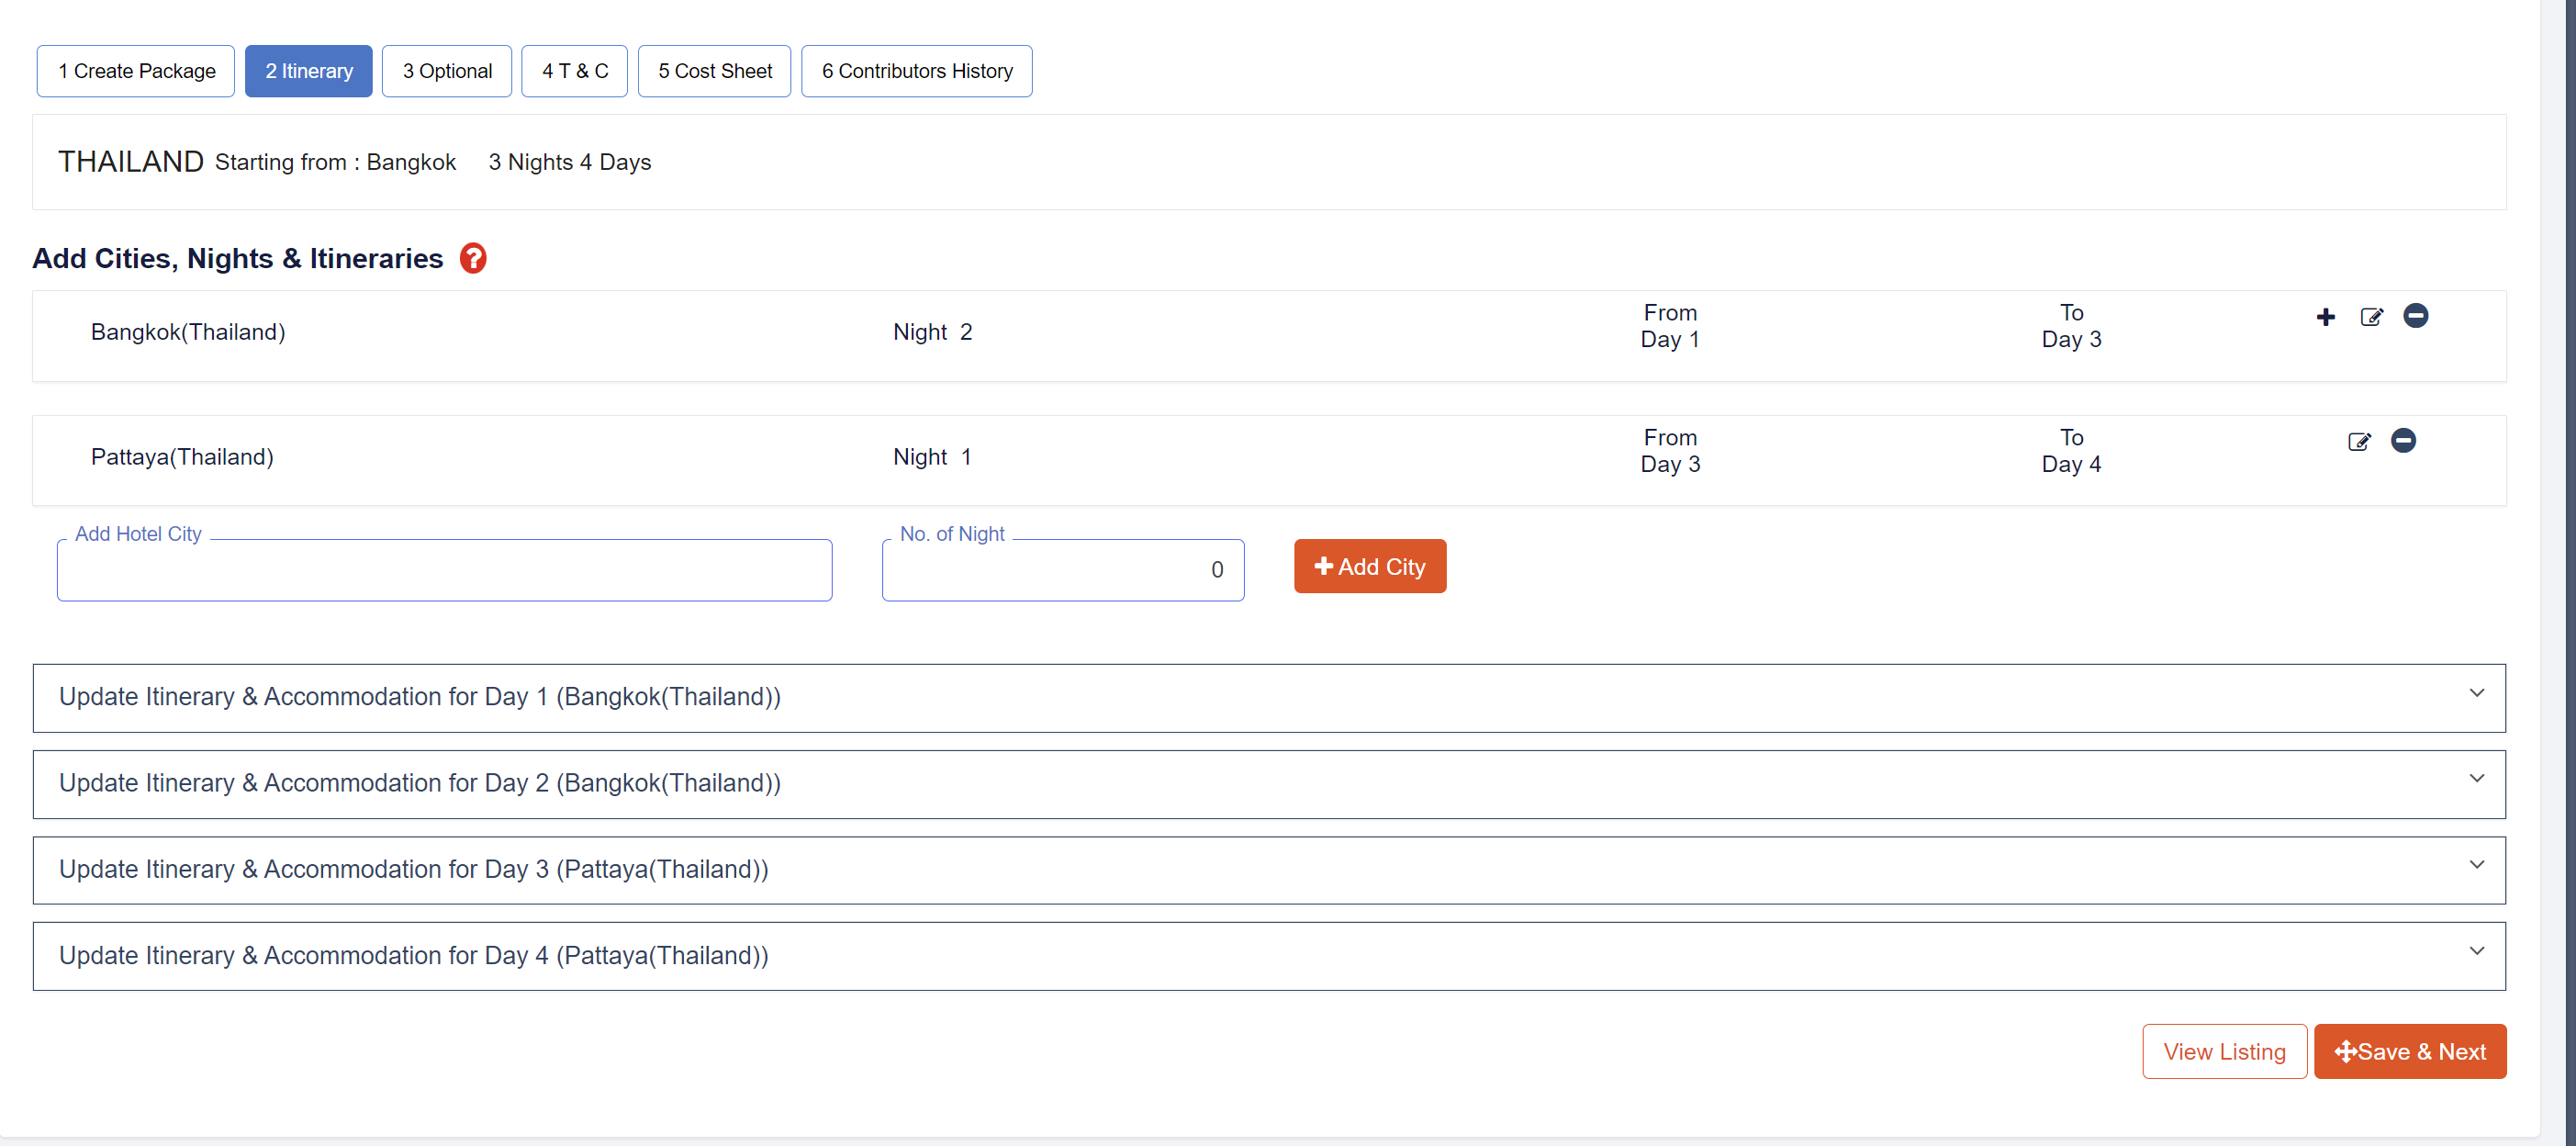This screenshot has height=1146, width=2576.
Task: Focus the Add Hotel City field
Action: coord(444,571)
